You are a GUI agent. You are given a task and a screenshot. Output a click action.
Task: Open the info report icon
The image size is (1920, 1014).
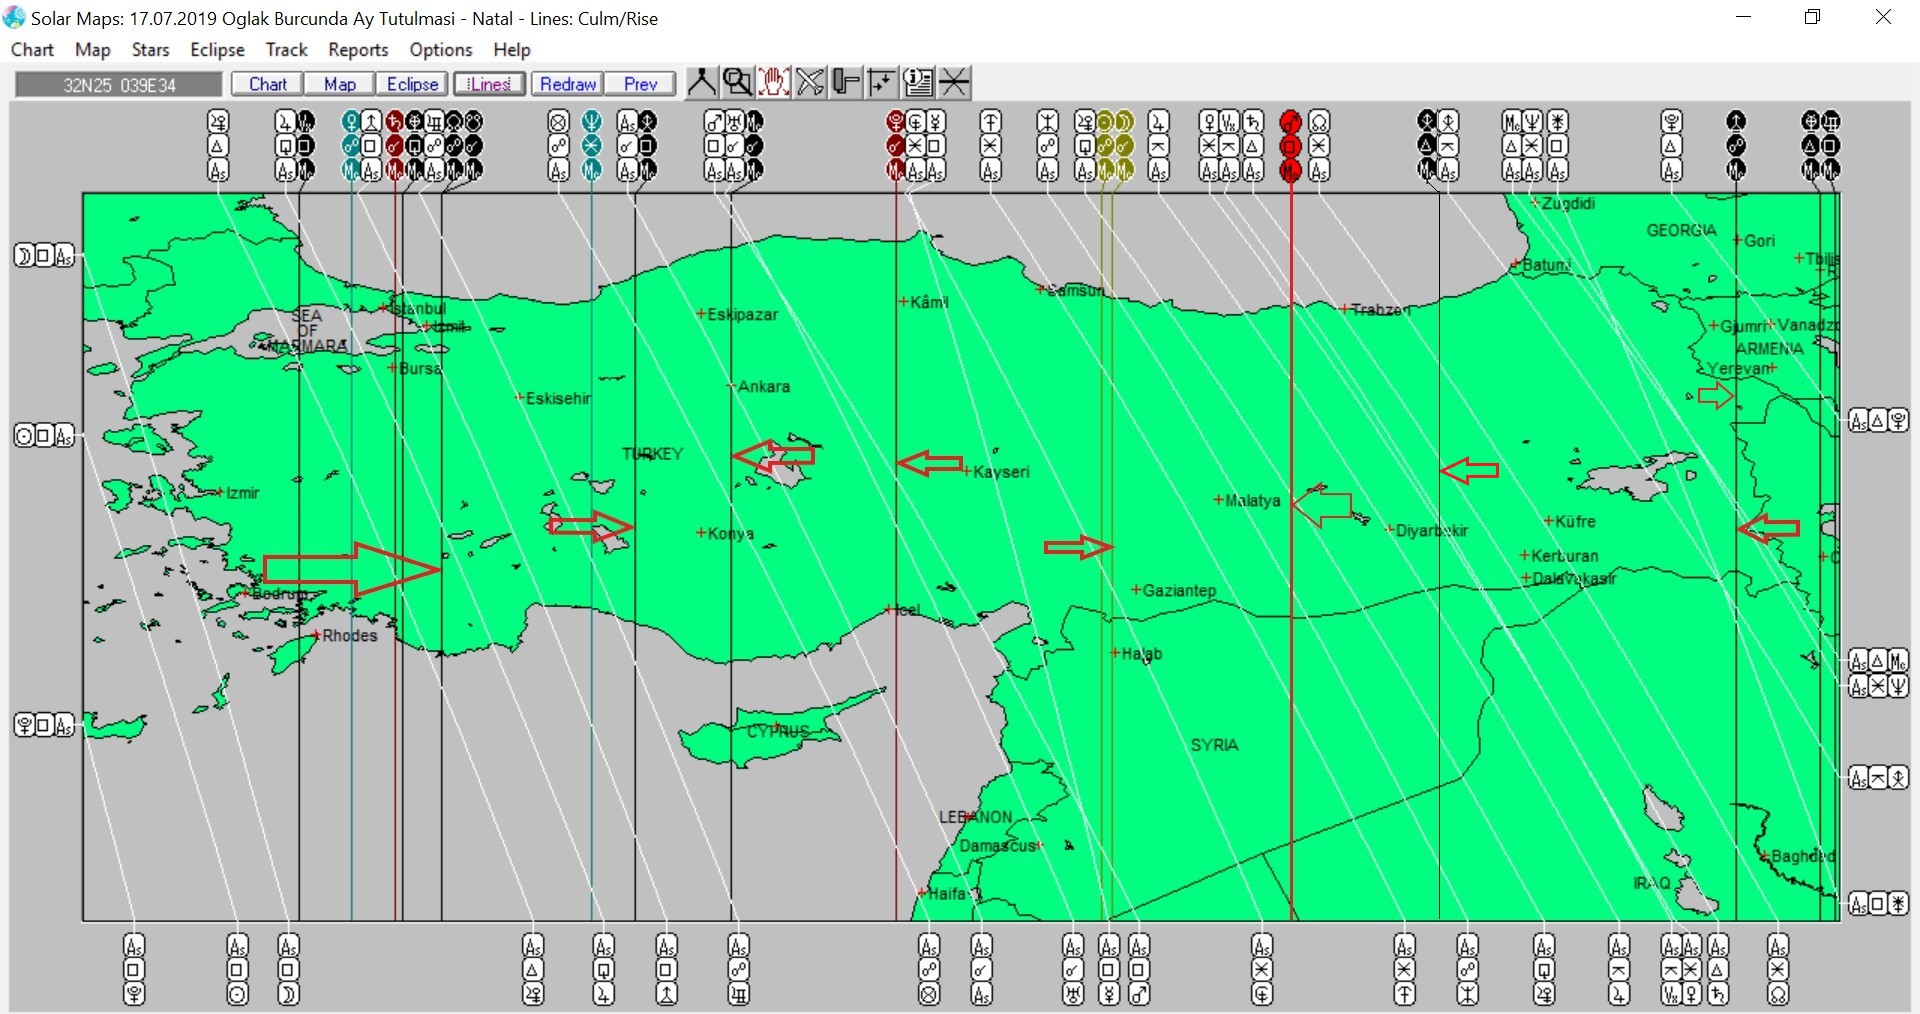(918, 83)
